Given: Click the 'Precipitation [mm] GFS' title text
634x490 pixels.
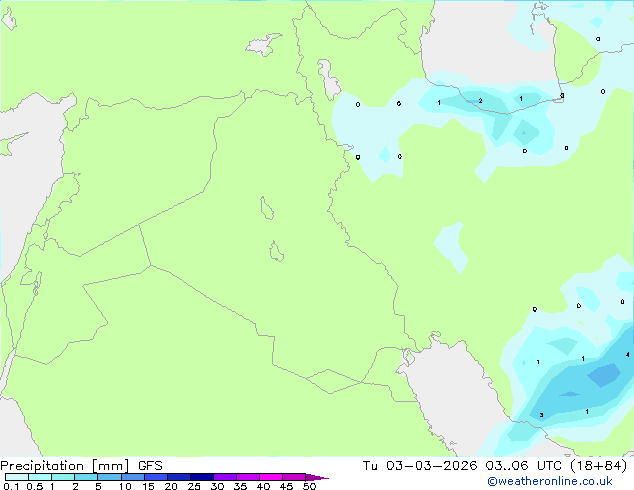Looking at the screenshot, I should [x=81, y=466].
